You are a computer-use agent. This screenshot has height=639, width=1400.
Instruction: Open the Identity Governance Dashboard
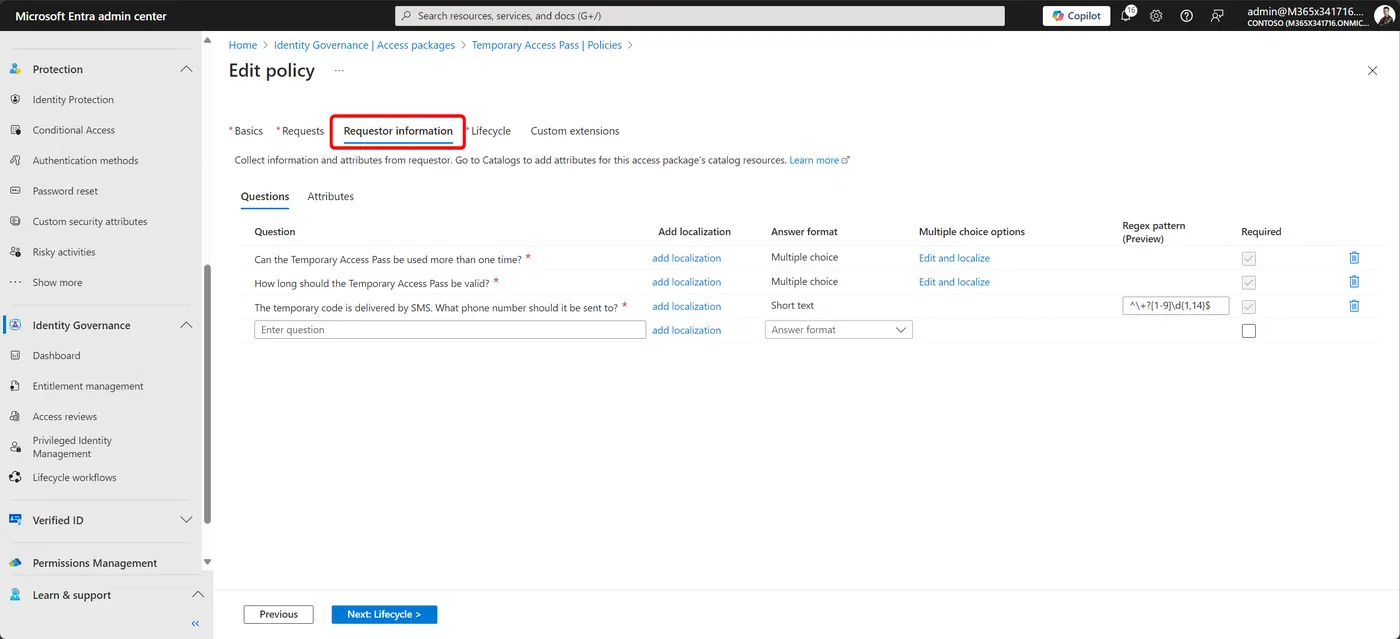tap(56, 356)
